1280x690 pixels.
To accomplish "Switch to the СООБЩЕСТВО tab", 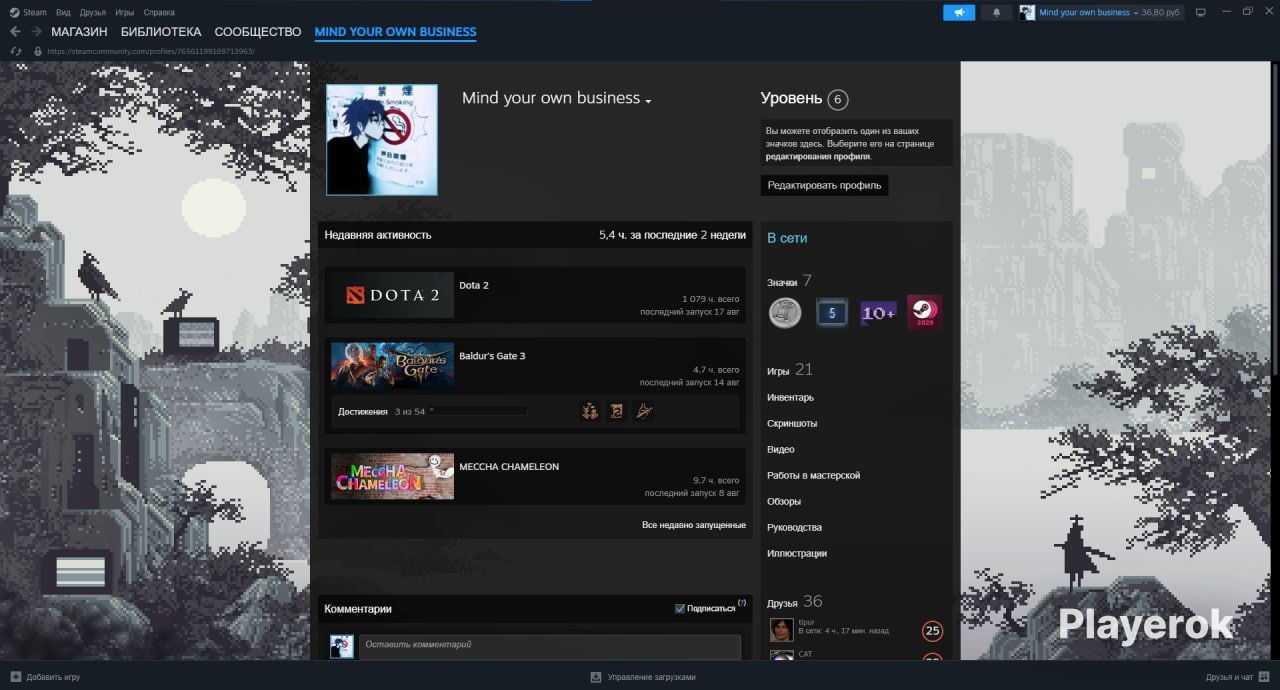I will pyautogui.click(x=258, y=32).
